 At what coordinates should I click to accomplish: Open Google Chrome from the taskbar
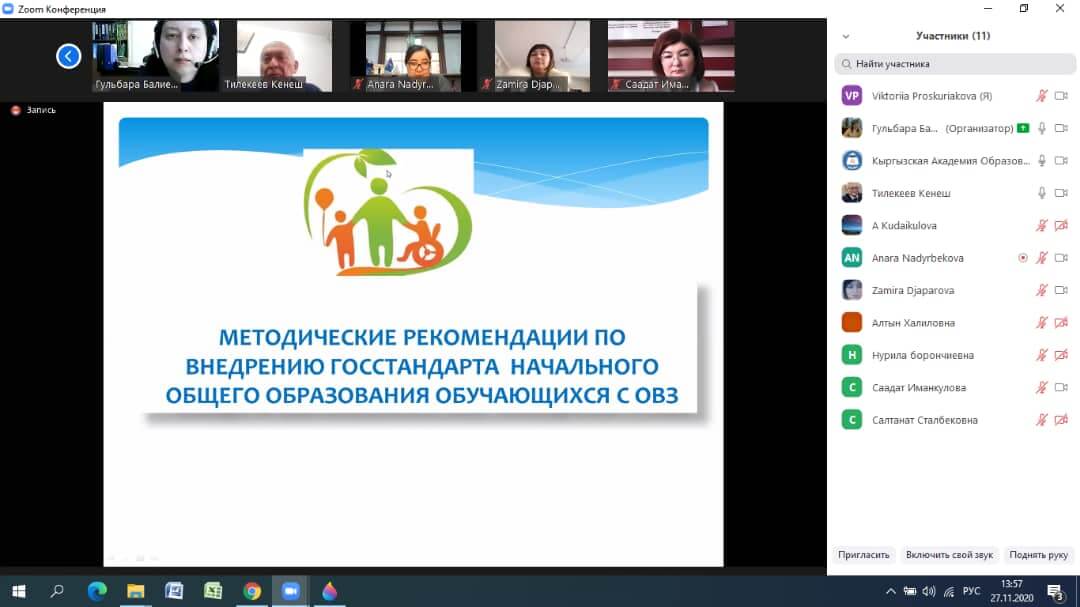click(252, 592)
